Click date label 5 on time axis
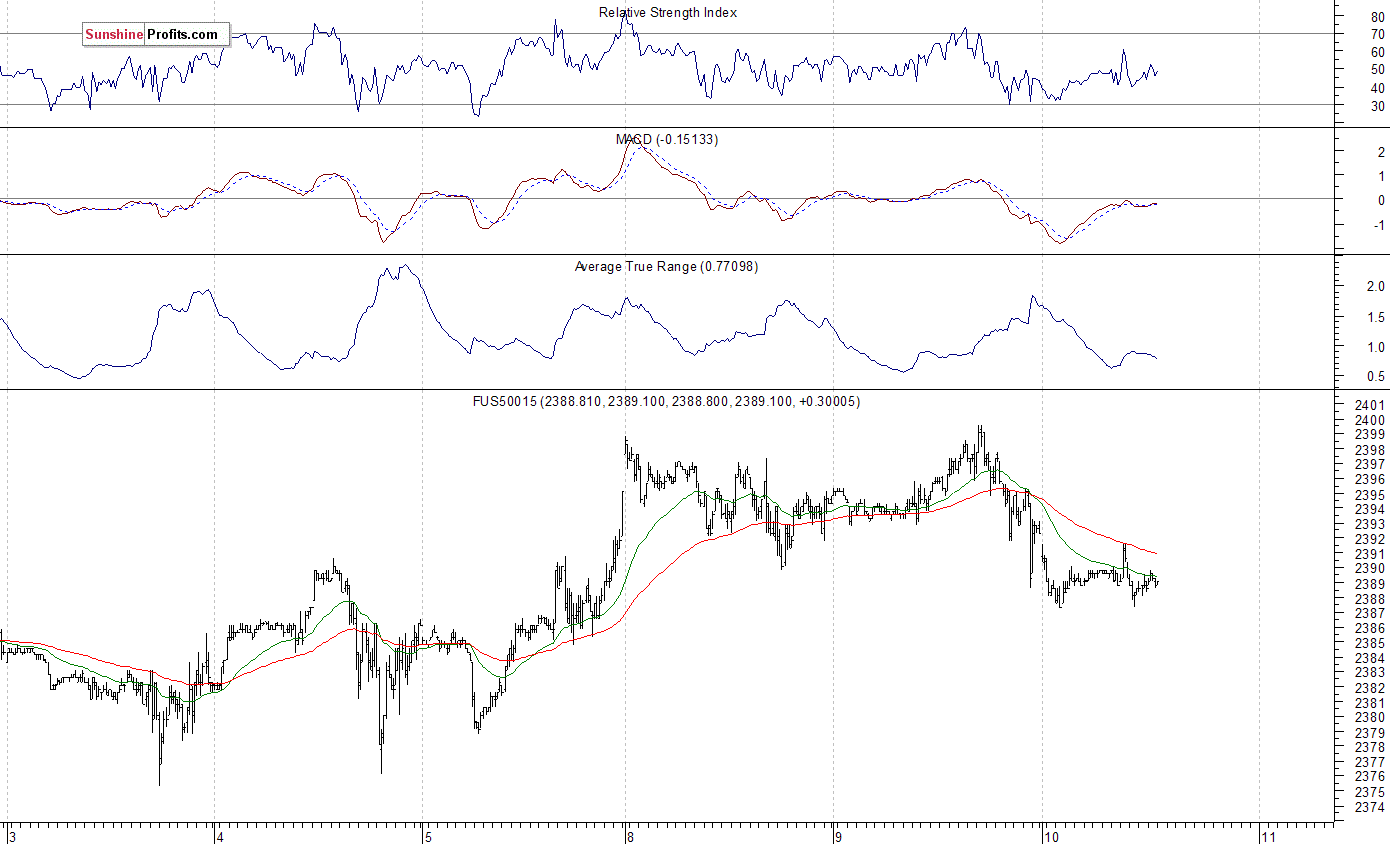 click(427, 836)
